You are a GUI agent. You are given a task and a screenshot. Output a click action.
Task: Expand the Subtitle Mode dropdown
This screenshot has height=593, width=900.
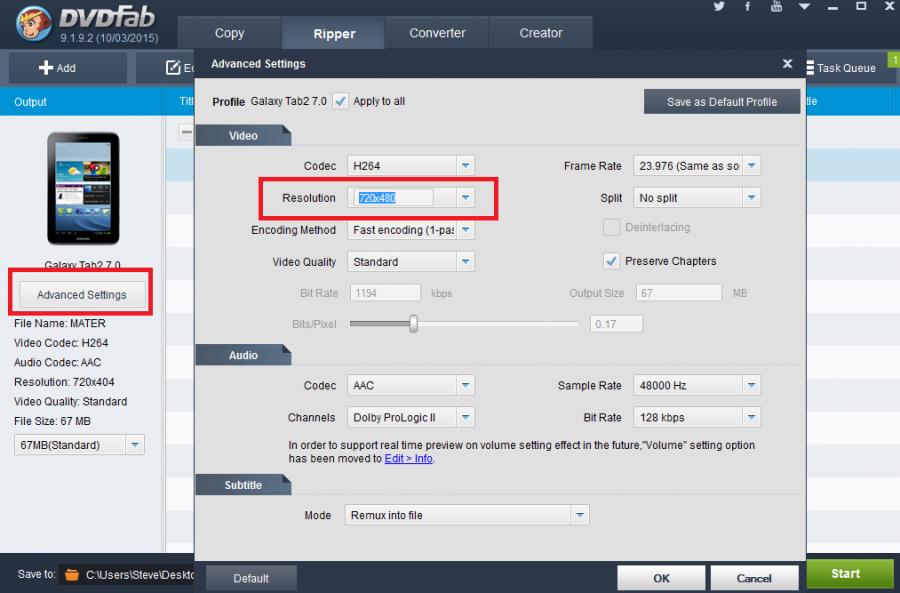point(579,515)
